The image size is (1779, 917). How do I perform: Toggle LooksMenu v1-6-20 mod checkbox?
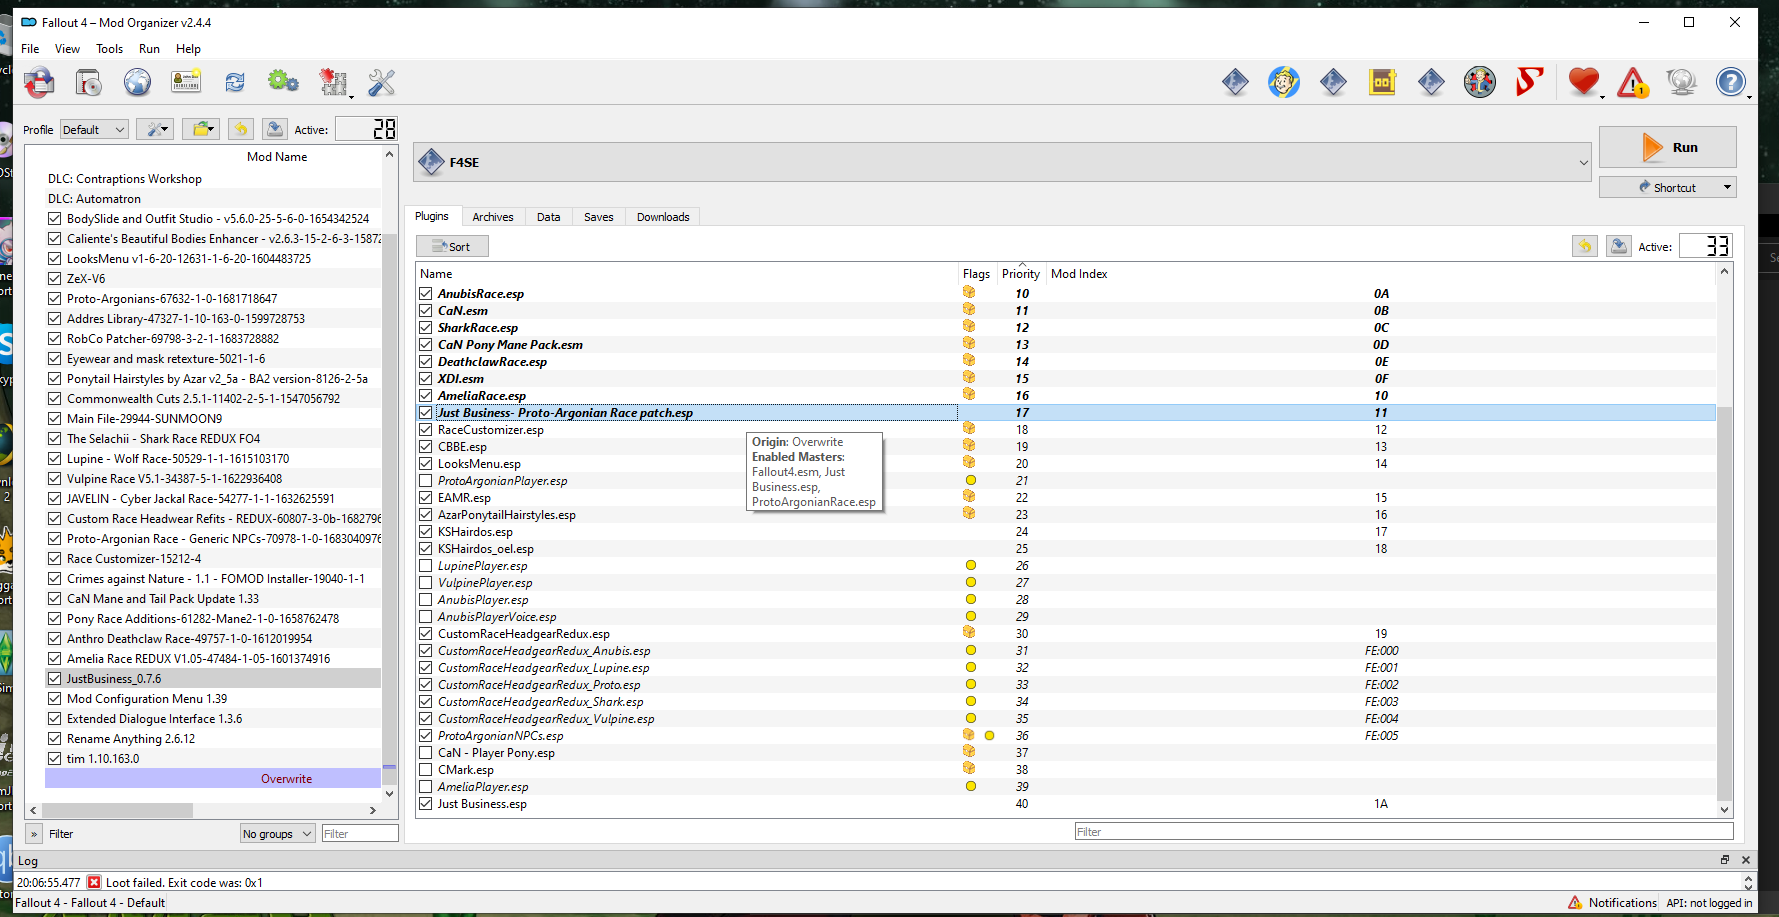[x=55, y=259]
